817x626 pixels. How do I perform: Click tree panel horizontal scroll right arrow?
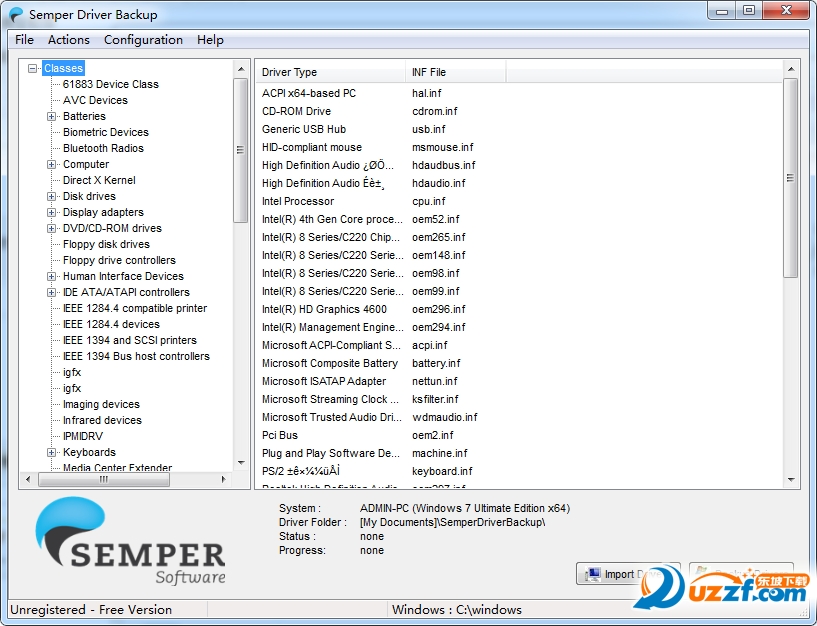pyautogui.click(x=224, y=479)
